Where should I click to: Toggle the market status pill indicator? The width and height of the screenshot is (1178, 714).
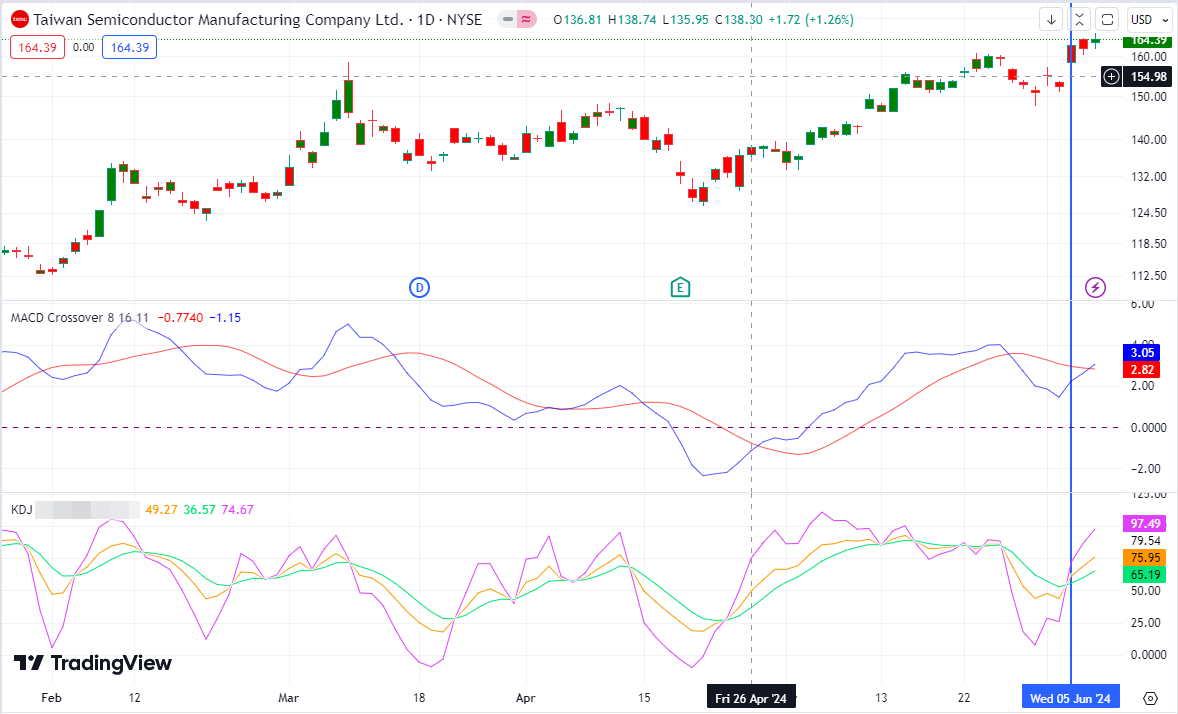[x=508, y=20]
